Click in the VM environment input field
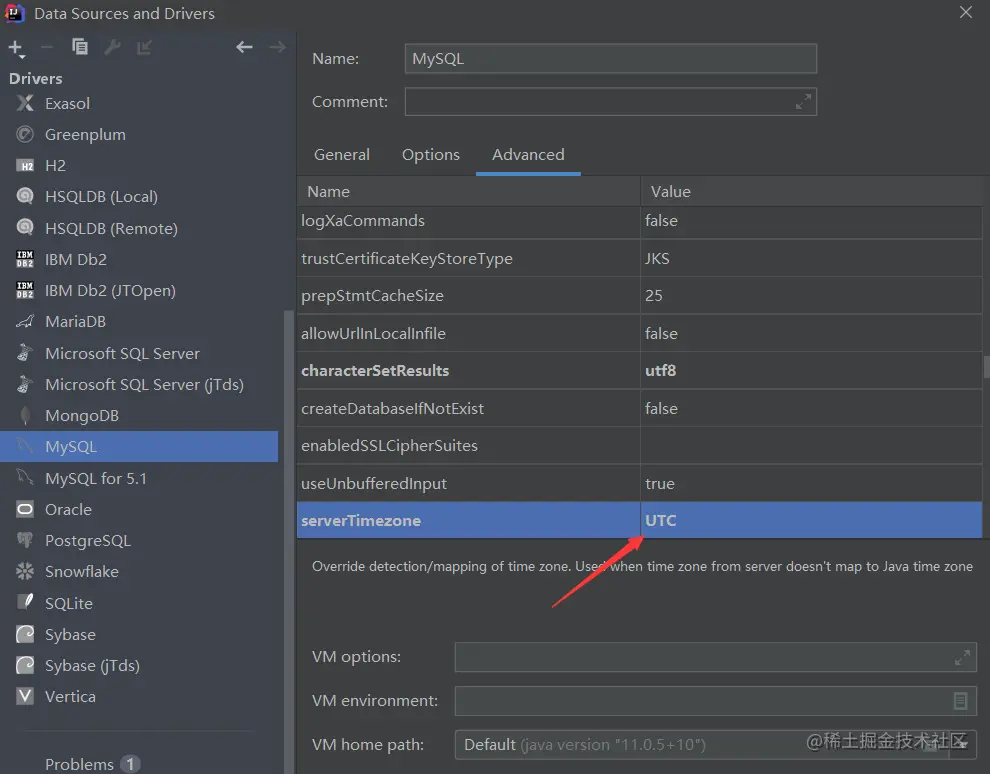The image size is (990, 774). point(715,701)
